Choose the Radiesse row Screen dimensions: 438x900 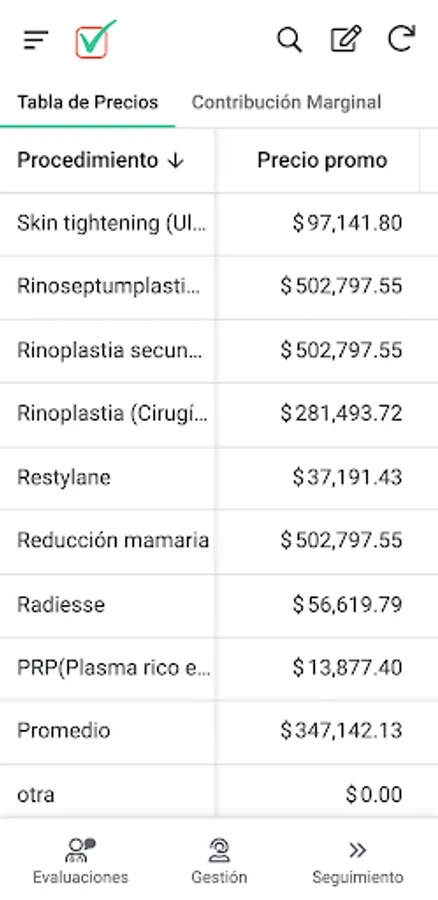tap(219, 606)
